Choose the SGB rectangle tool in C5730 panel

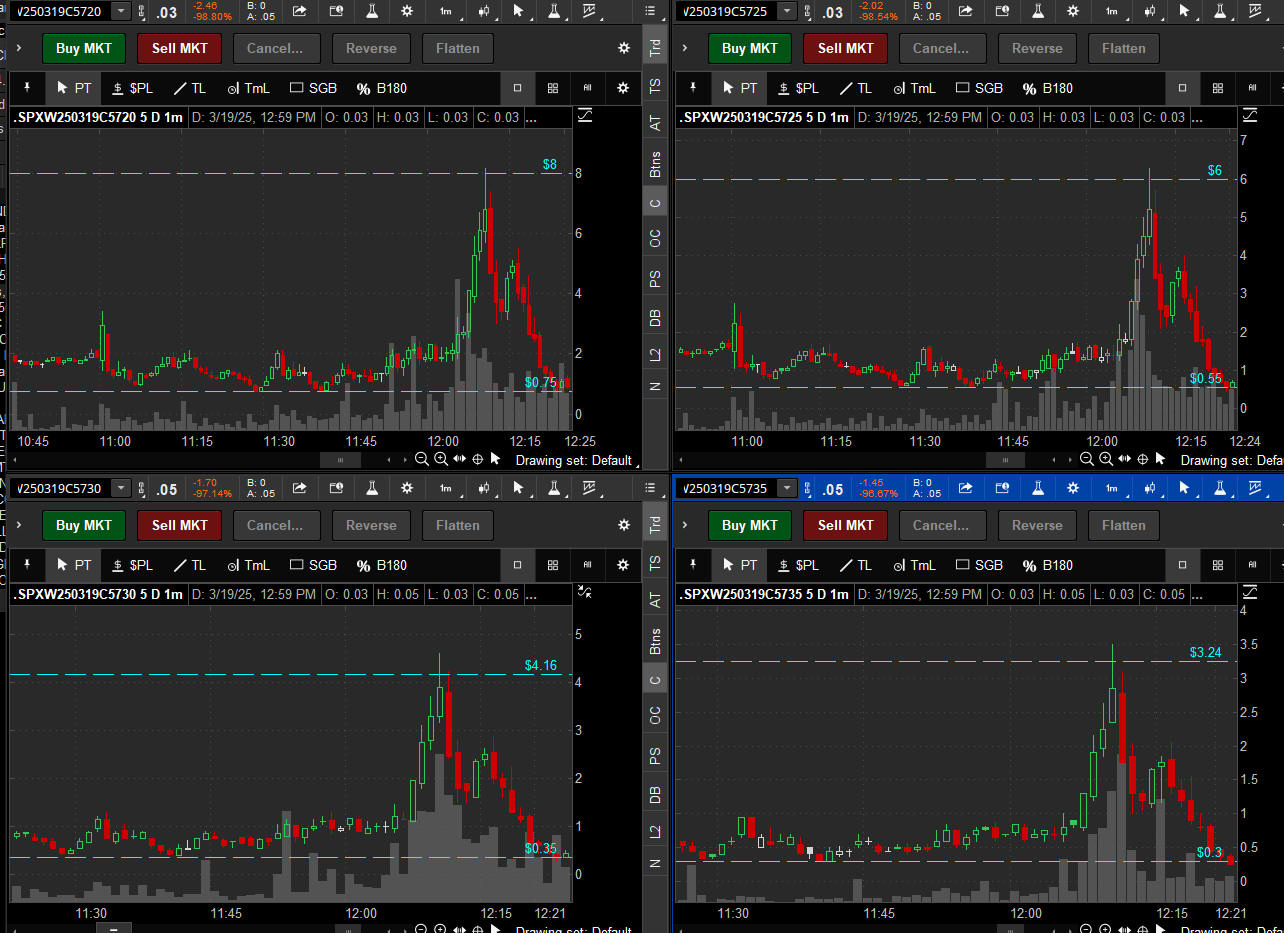click(313, 565)
